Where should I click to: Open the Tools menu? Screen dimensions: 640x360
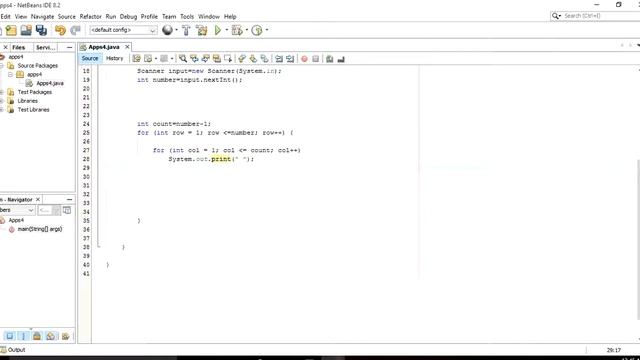pyautogui.click(x=187, y=16)
